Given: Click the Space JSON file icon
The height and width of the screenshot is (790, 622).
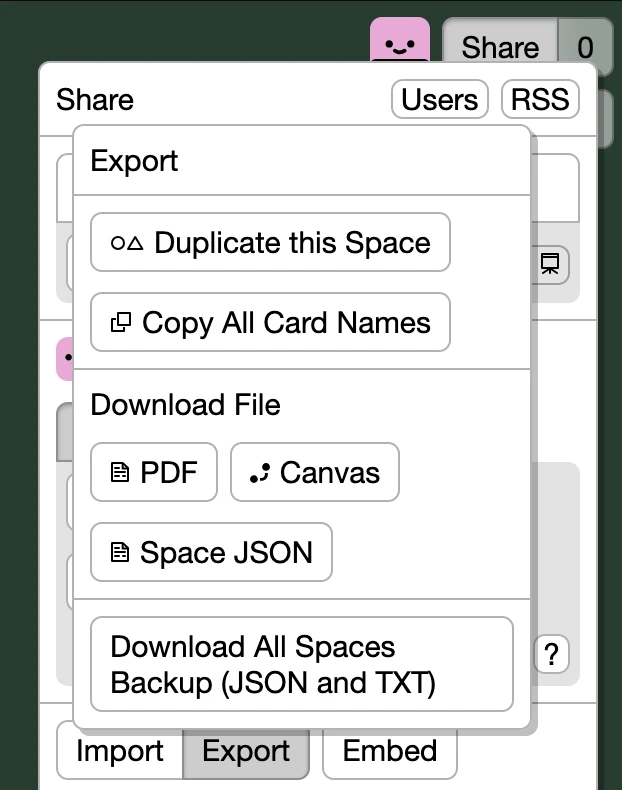Looking at the screenshot, I should tap(120, 552).
